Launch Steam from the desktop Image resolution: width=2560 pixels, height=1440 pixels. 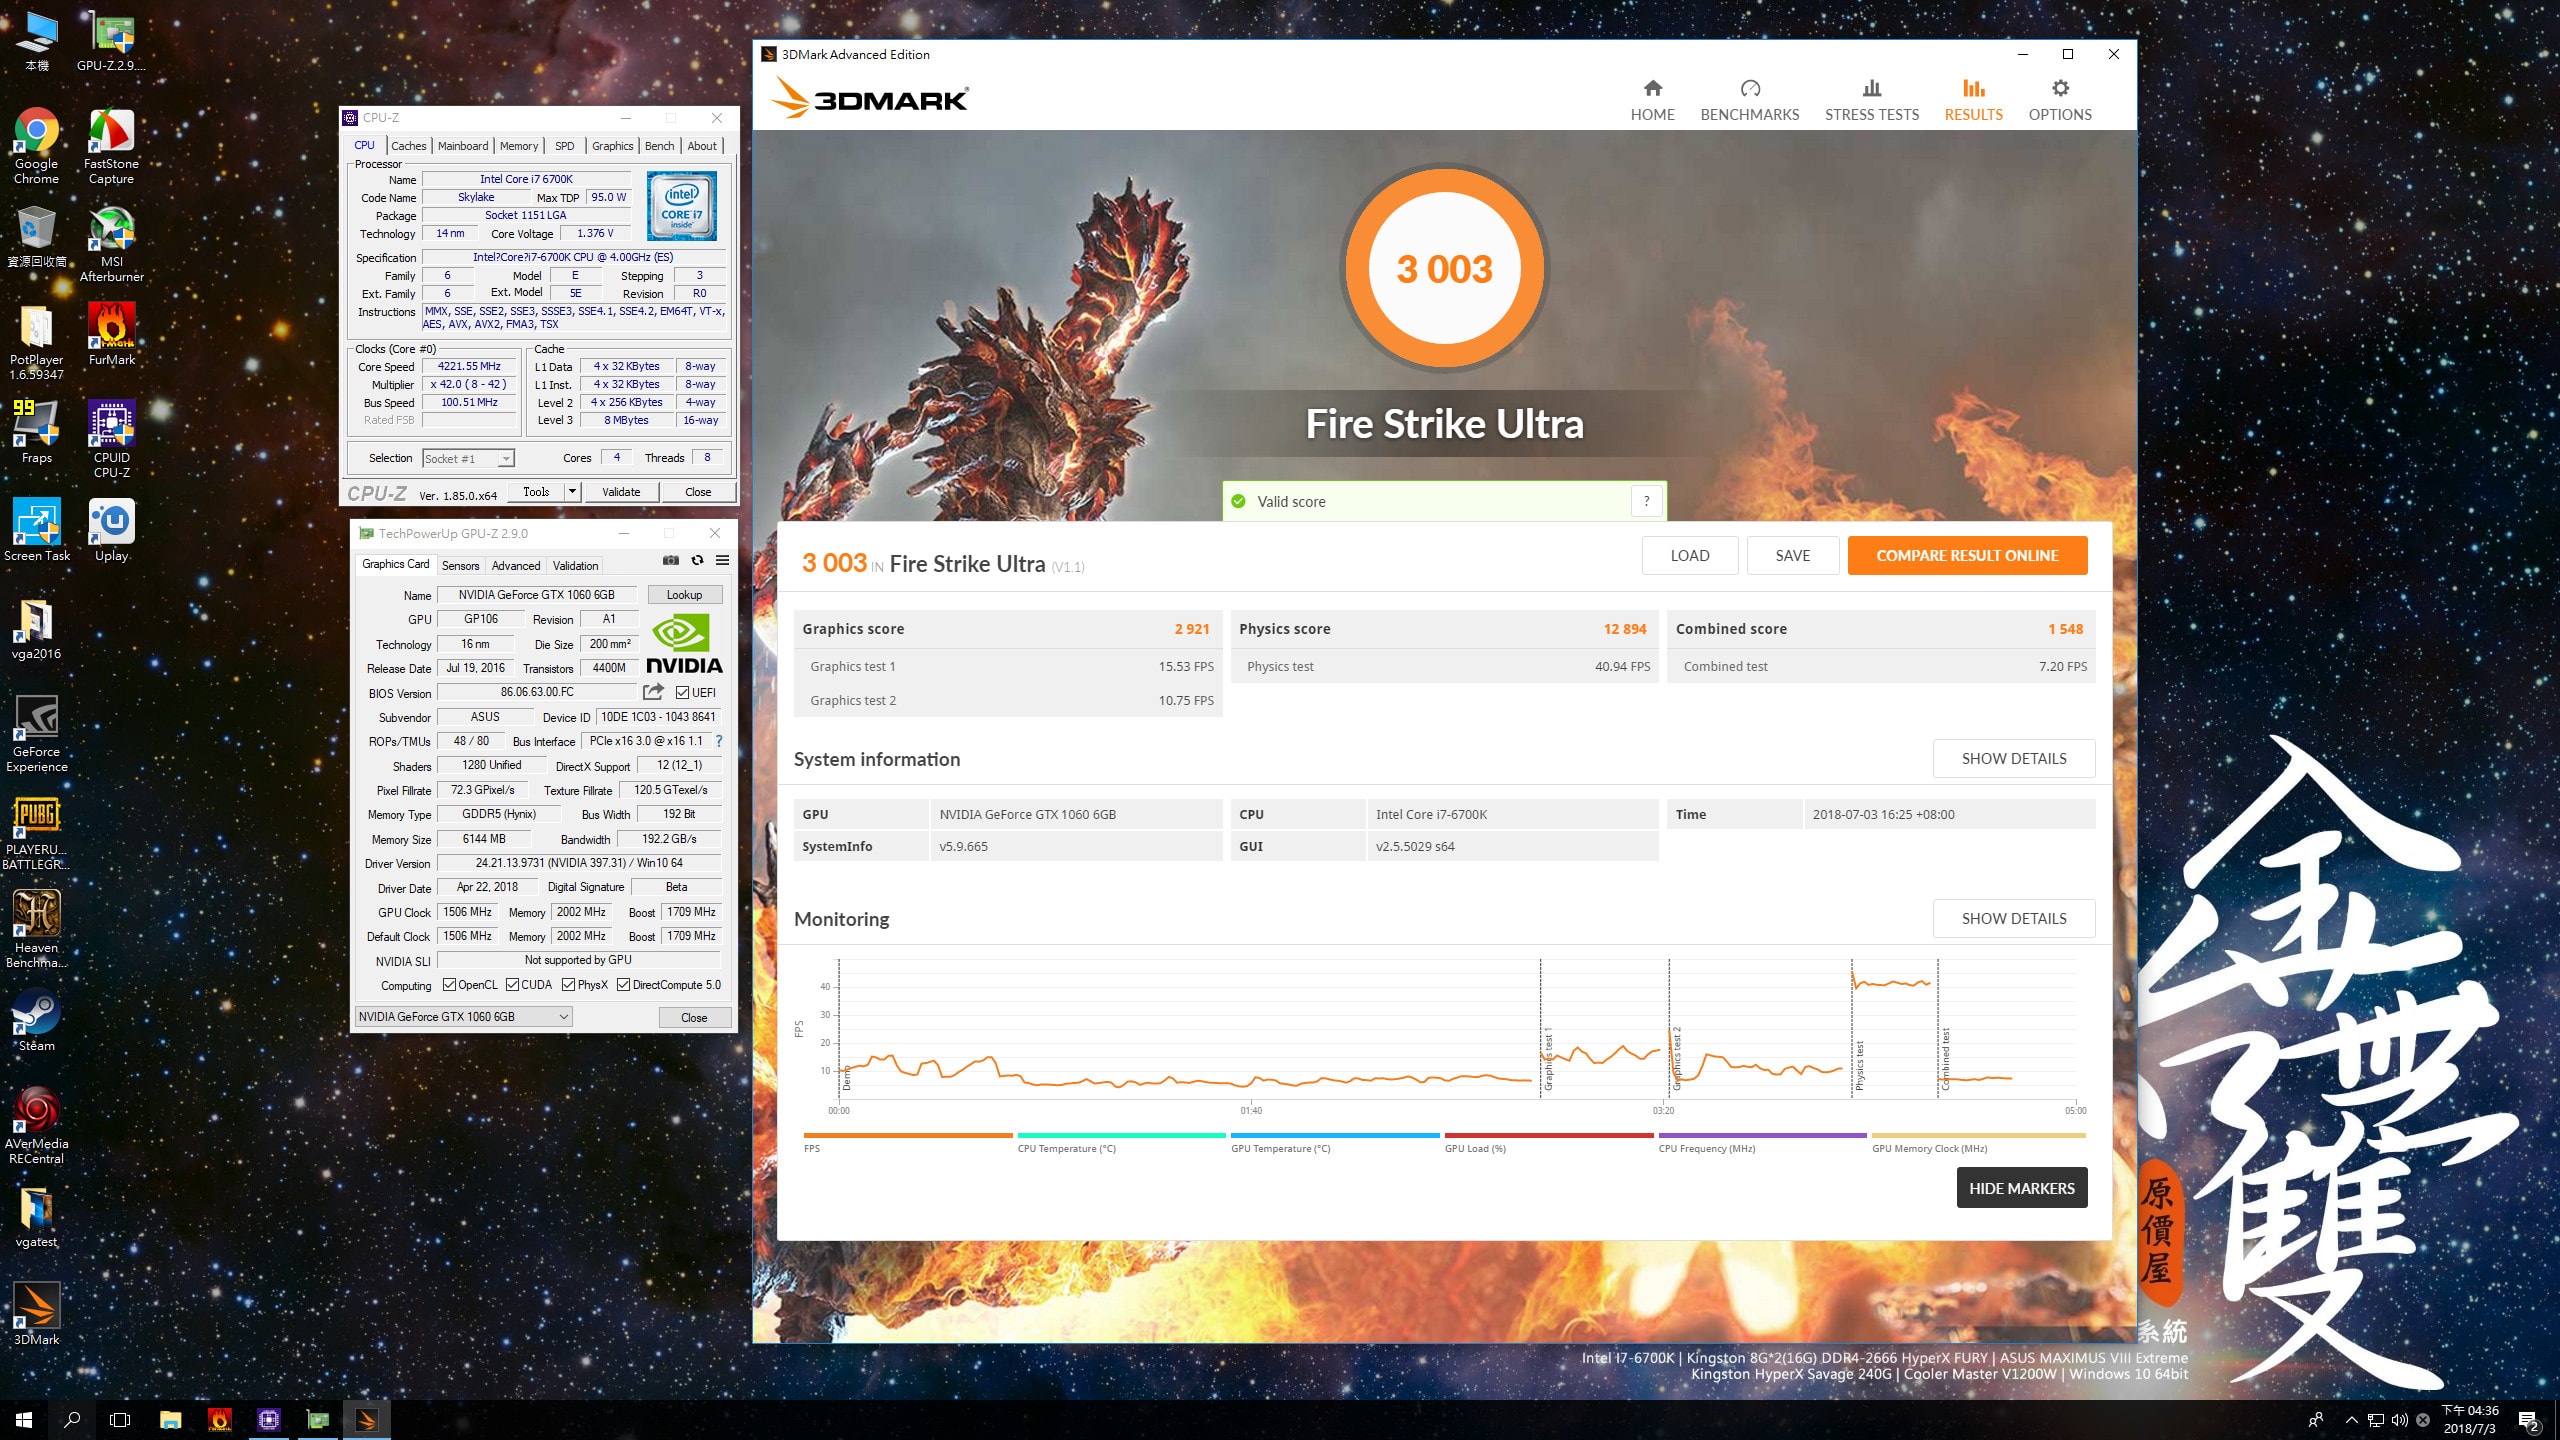coord(36,1020)
